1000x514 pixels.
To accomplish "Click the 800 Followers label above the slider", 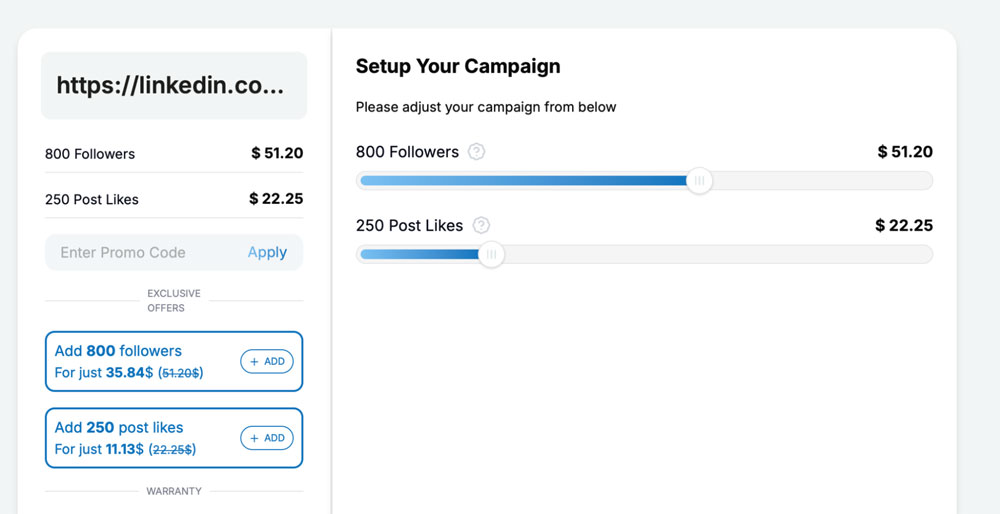I will [407, 152].
